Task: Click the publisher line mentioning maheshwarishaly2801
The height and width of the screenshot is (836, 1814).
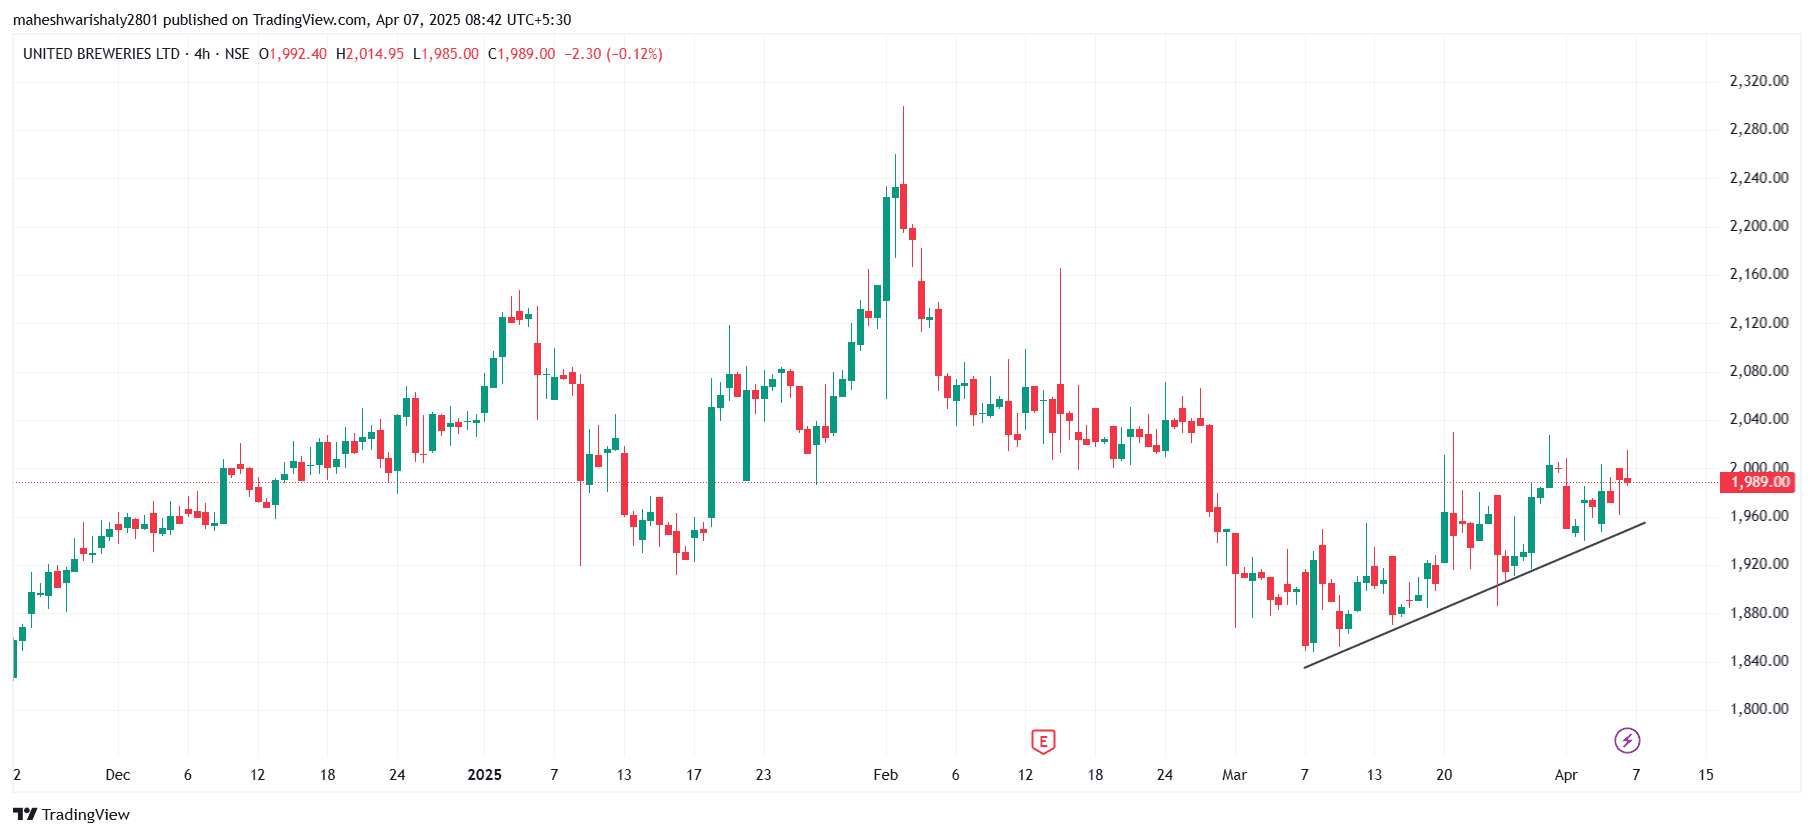Action: (292, 20)
